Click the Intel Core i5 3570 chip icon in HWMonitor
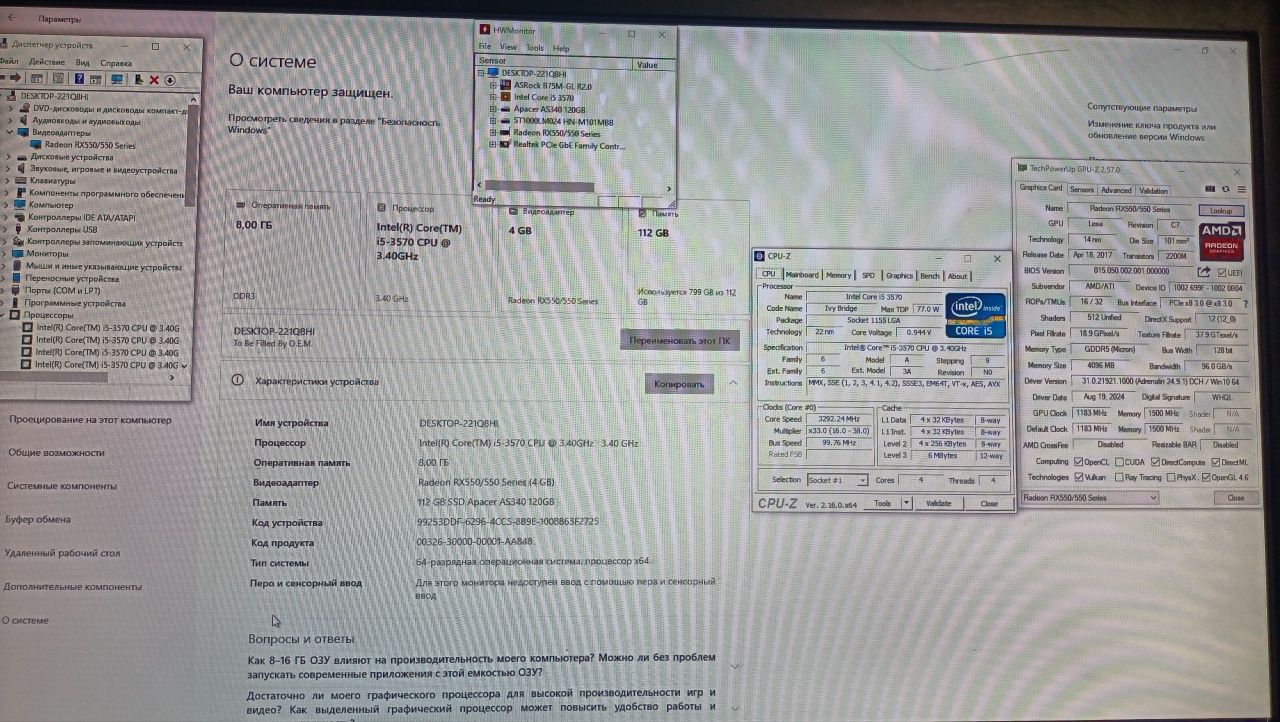This screenshot has width=1280, height=722. [x=506, y=97]
